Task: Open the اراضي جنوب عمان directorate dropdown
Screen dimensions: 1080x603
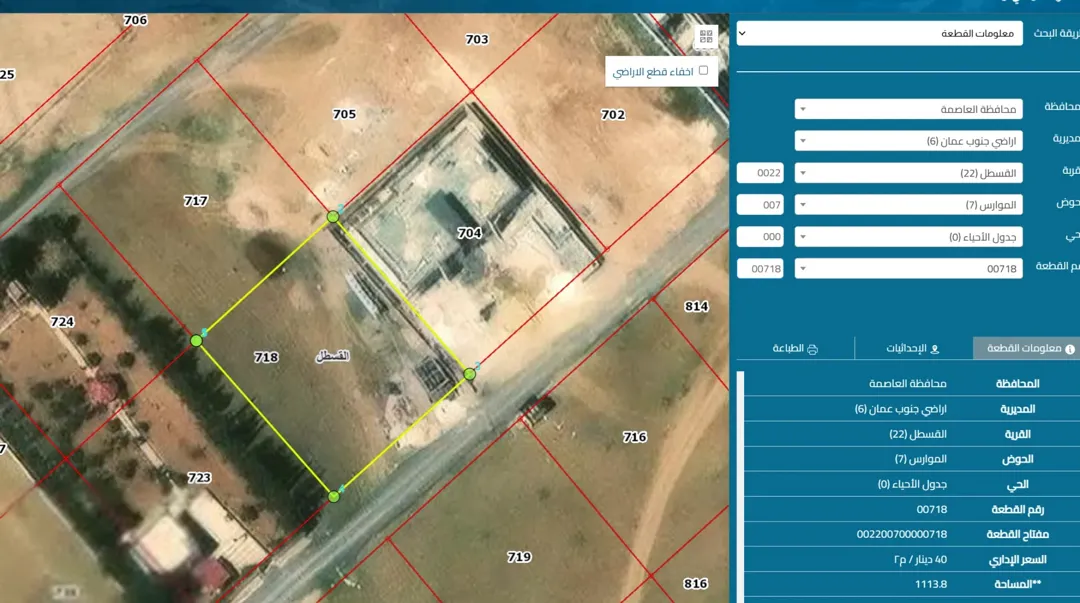Action: (x=908, y=141)
